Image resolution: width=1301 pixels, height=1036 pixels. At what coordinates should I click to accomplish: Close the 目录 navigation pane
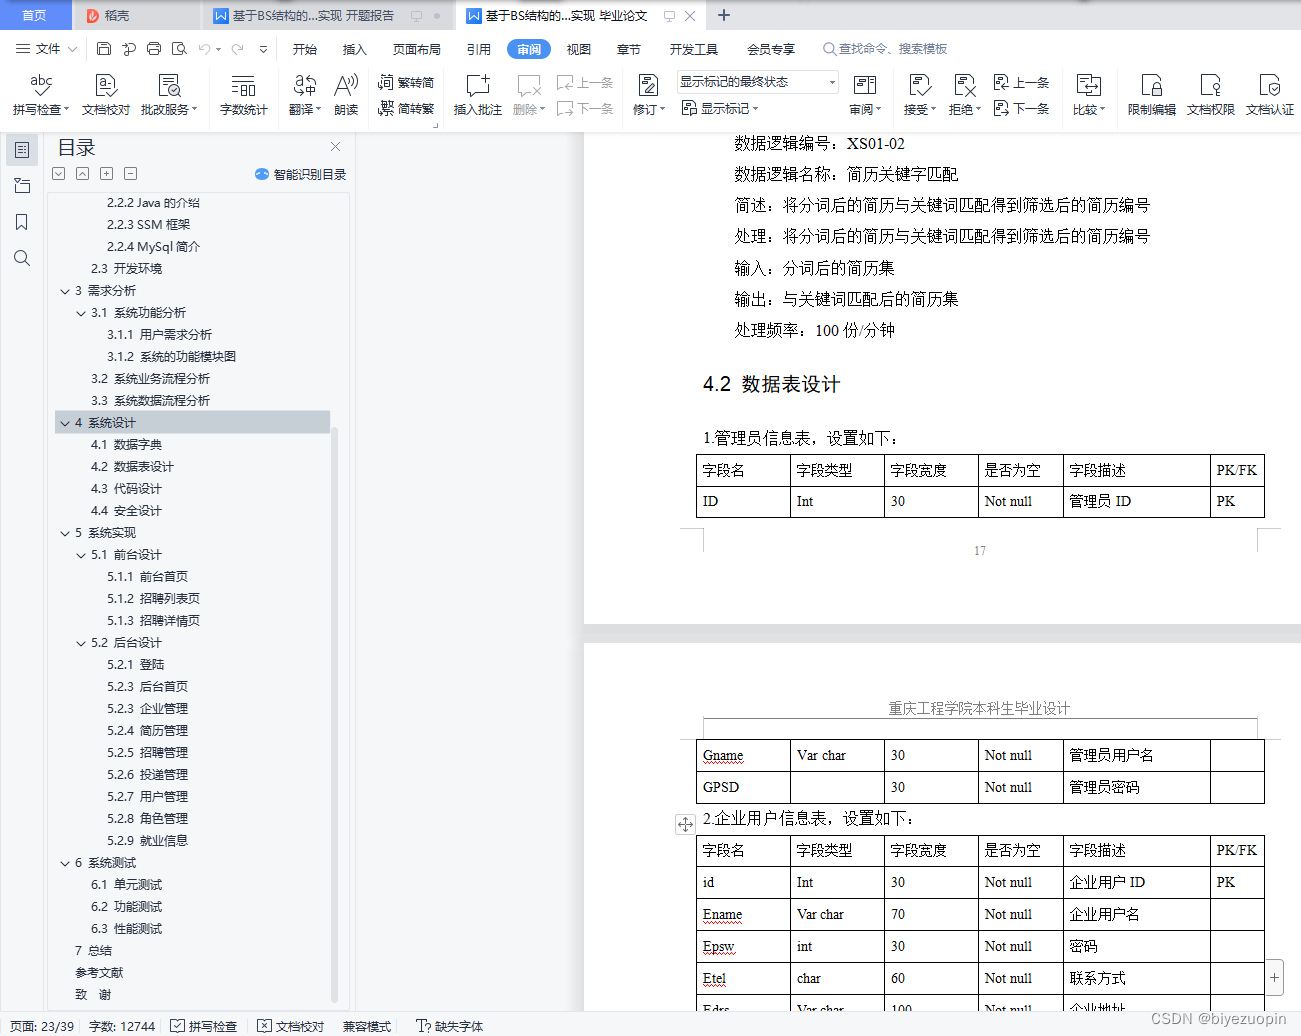pos(336,146)
